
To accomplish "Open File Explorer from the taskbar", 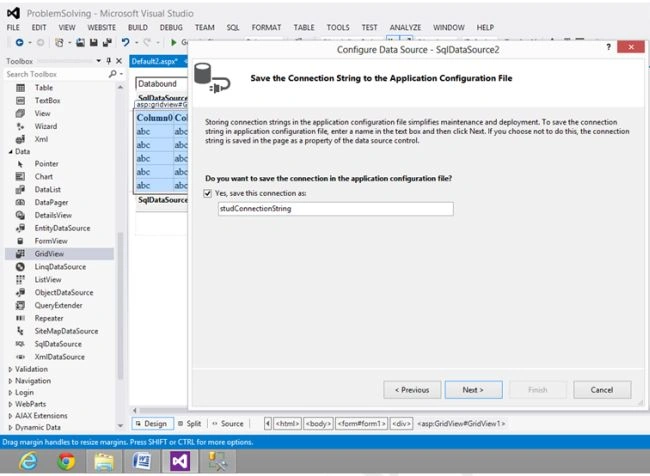I will [x=104, y=461].
